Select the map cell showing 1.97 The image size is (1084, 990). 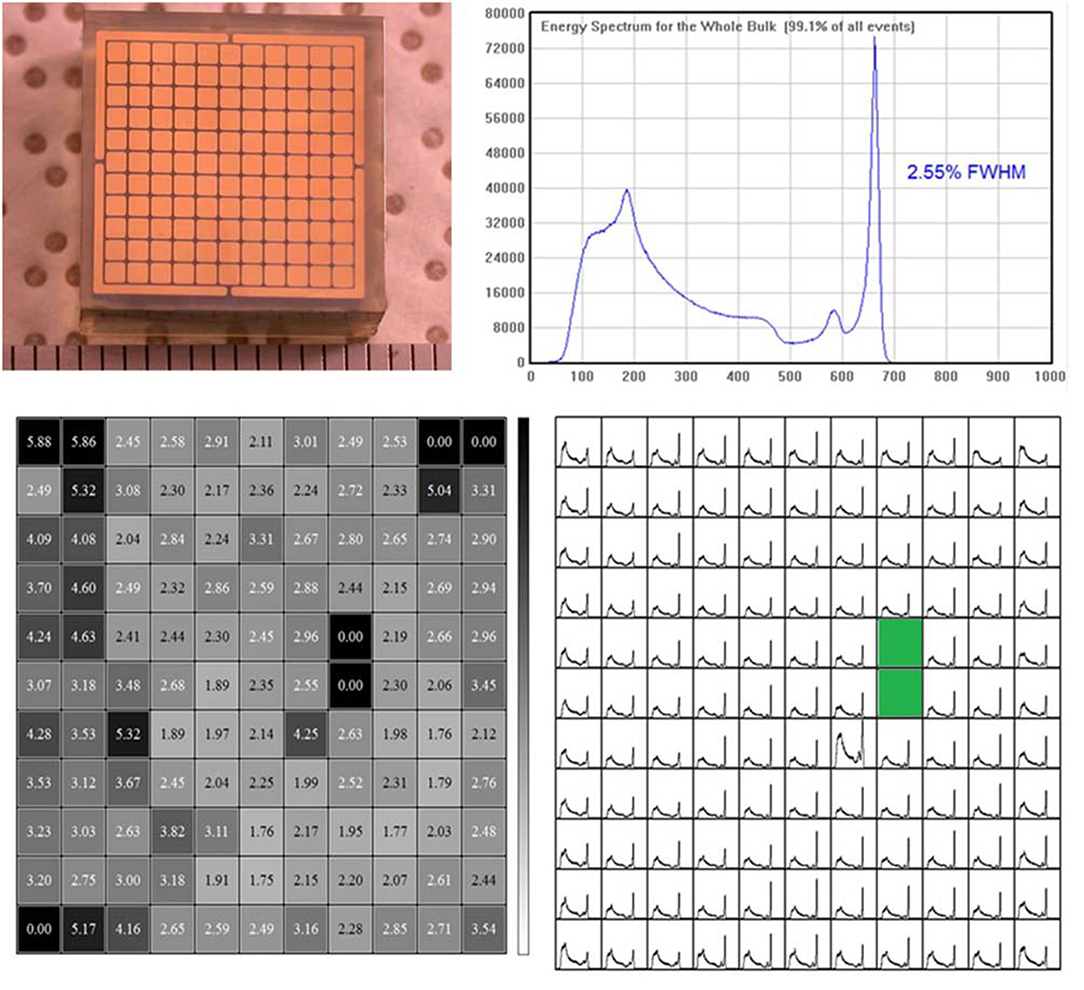click(217, 734)
